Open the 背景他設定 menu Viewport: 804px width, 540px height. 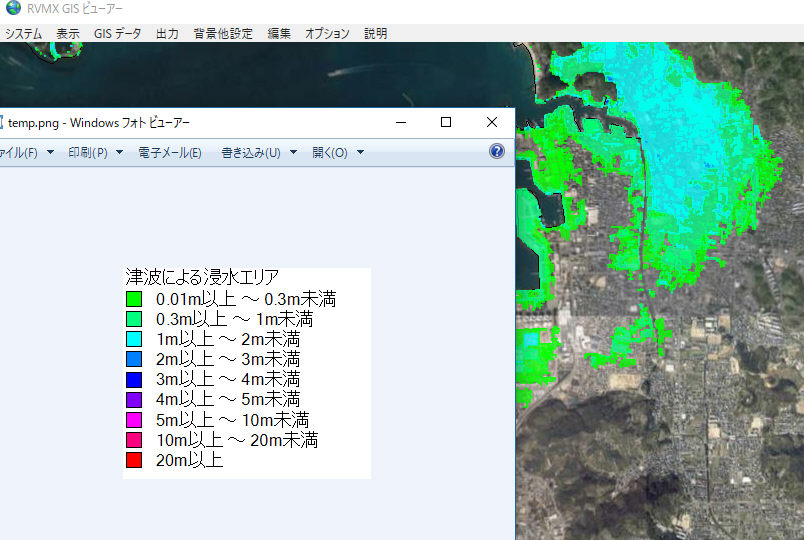point(223,33)
